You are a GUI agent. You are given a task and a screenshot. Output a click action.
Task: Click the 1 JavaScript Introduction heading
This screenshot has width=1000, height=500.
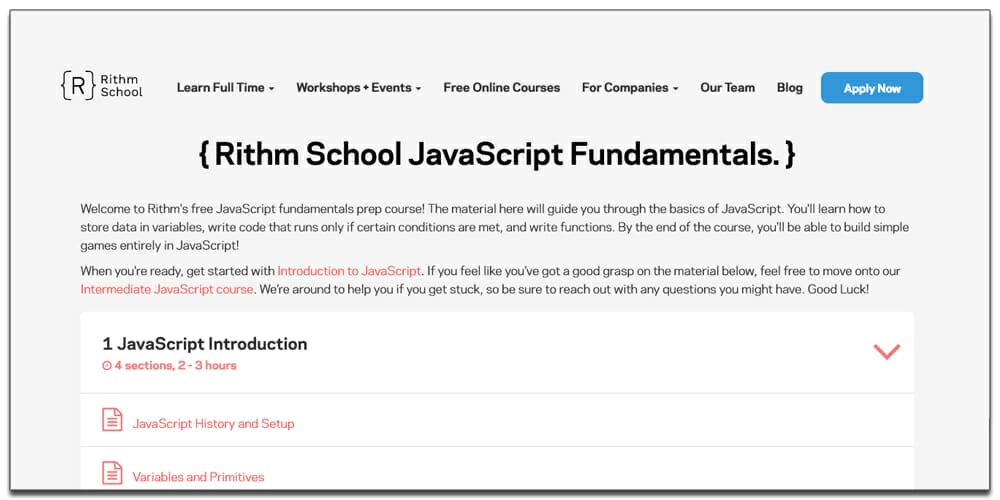(205, 344)
